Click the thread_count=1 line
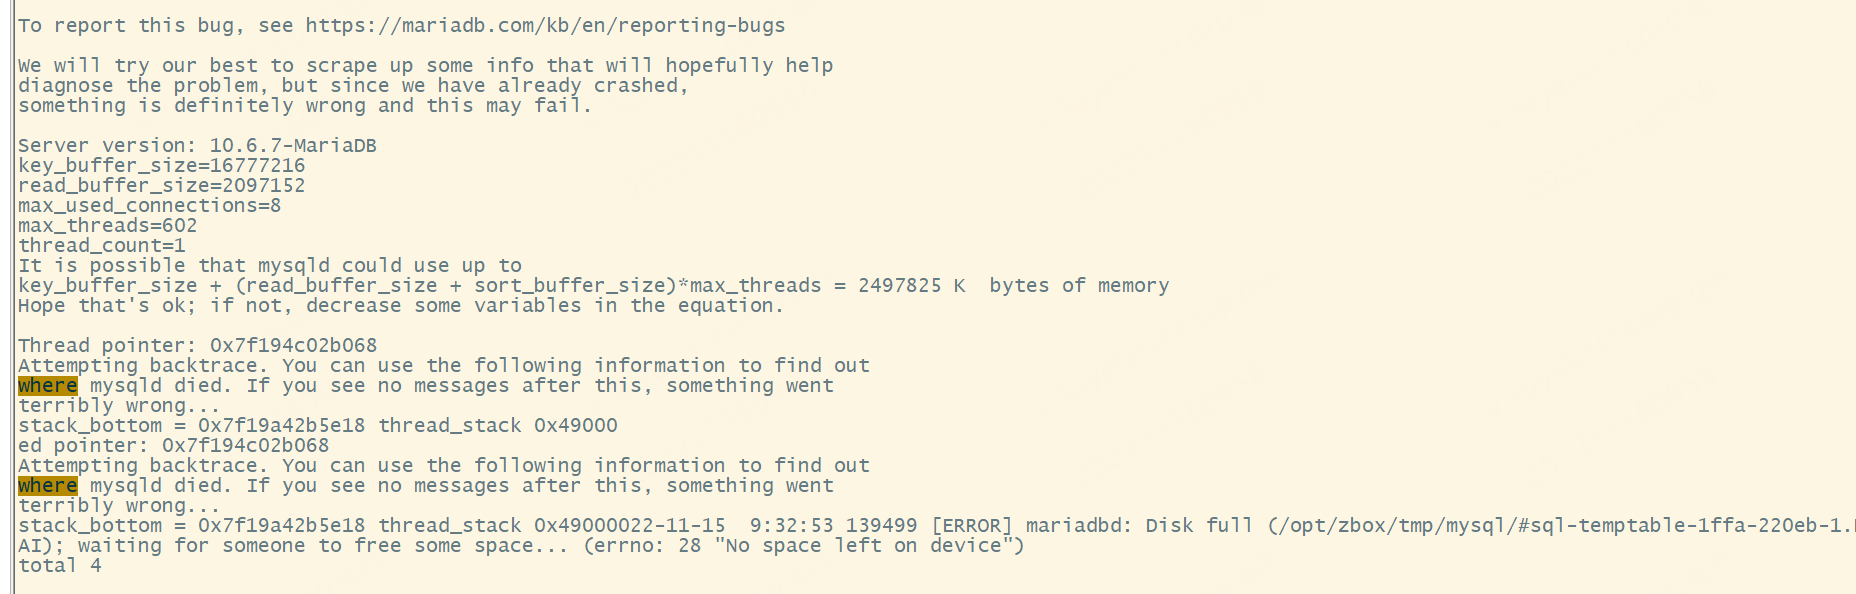Image resolution: width=1856 pixels, height=594 pixels. coord(101,246)
